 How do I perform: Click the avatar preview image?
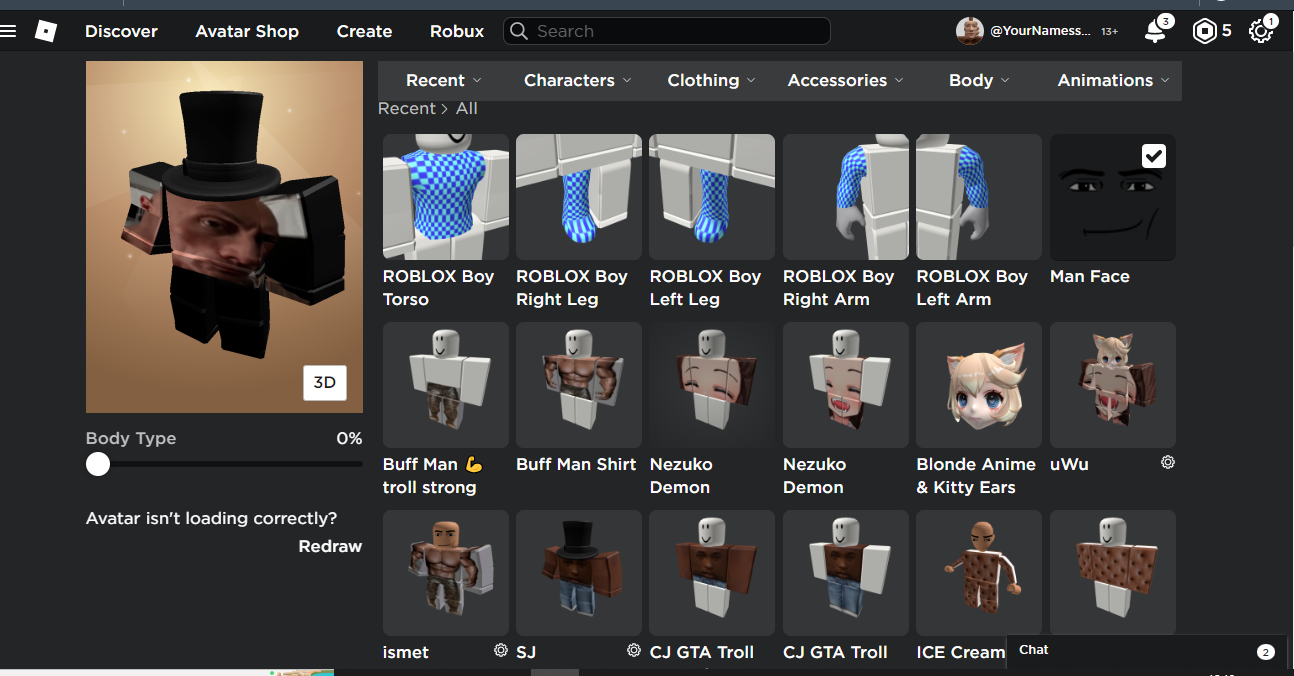[x=224, y=237]
